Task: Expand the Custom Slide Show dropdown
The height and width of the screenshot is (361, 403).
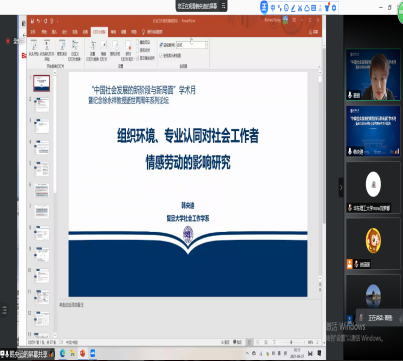Action: point(75,49)
